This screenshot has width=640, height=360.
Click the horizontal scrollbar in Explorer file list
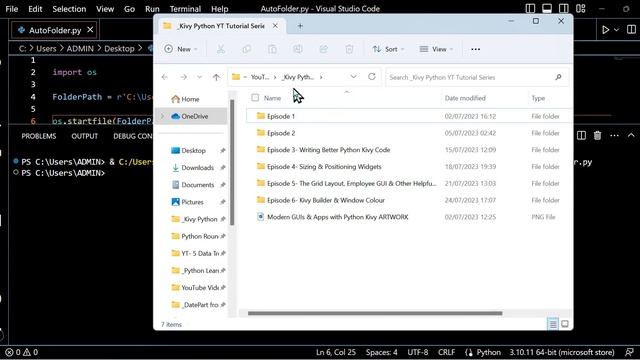pyautogui.click(x=375, y=313)
